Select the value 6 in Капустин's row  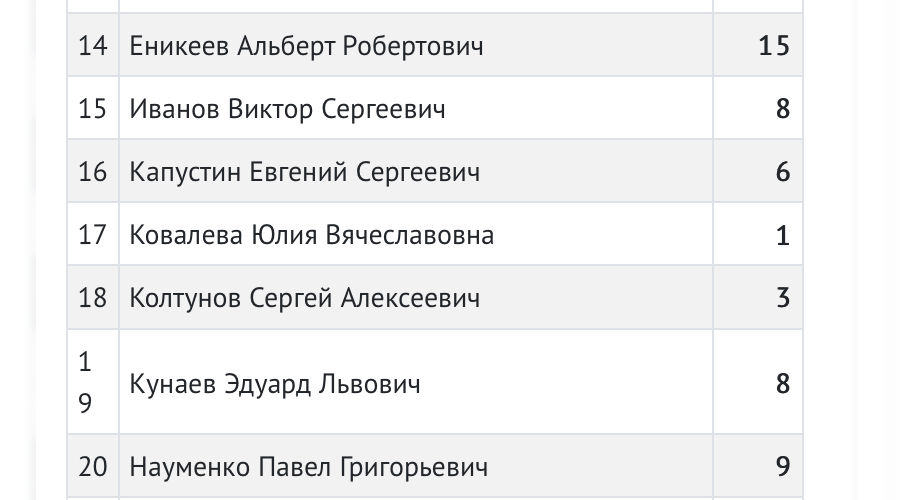click(783, 172)
